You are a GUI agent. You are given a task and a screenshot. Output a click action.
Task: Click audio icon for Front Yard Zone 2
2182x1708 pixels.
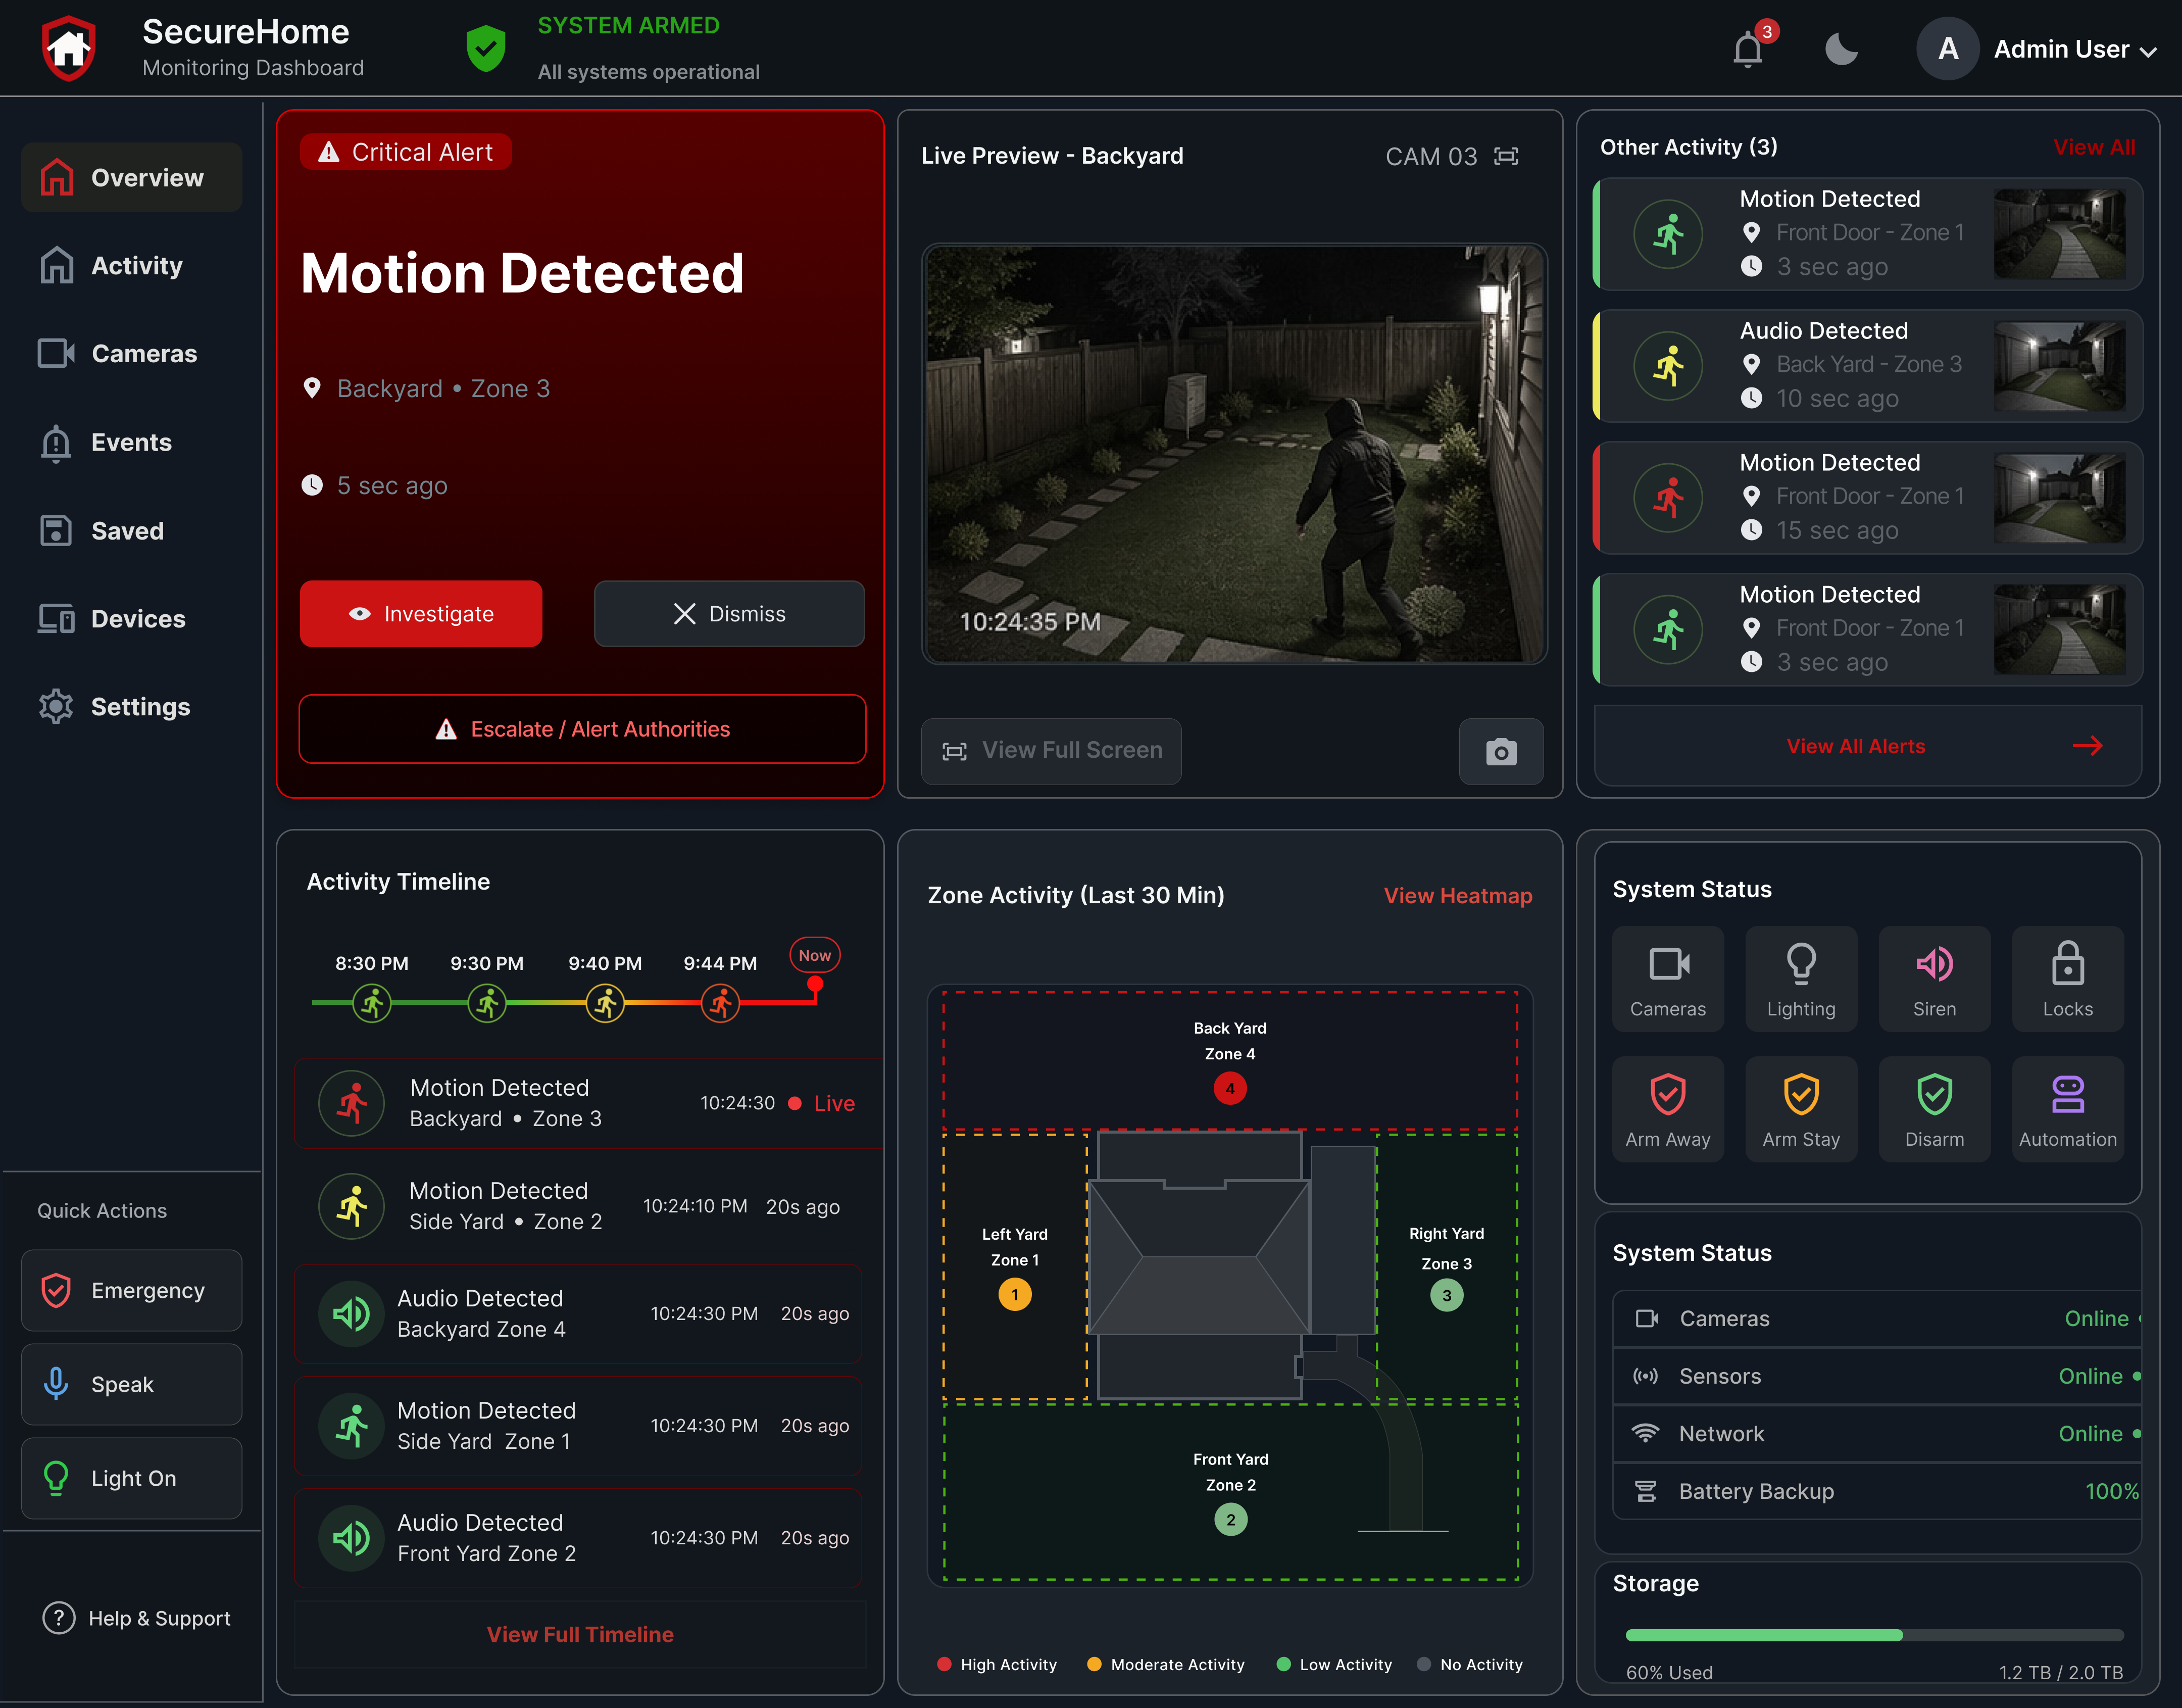[x=351, y=1538]
